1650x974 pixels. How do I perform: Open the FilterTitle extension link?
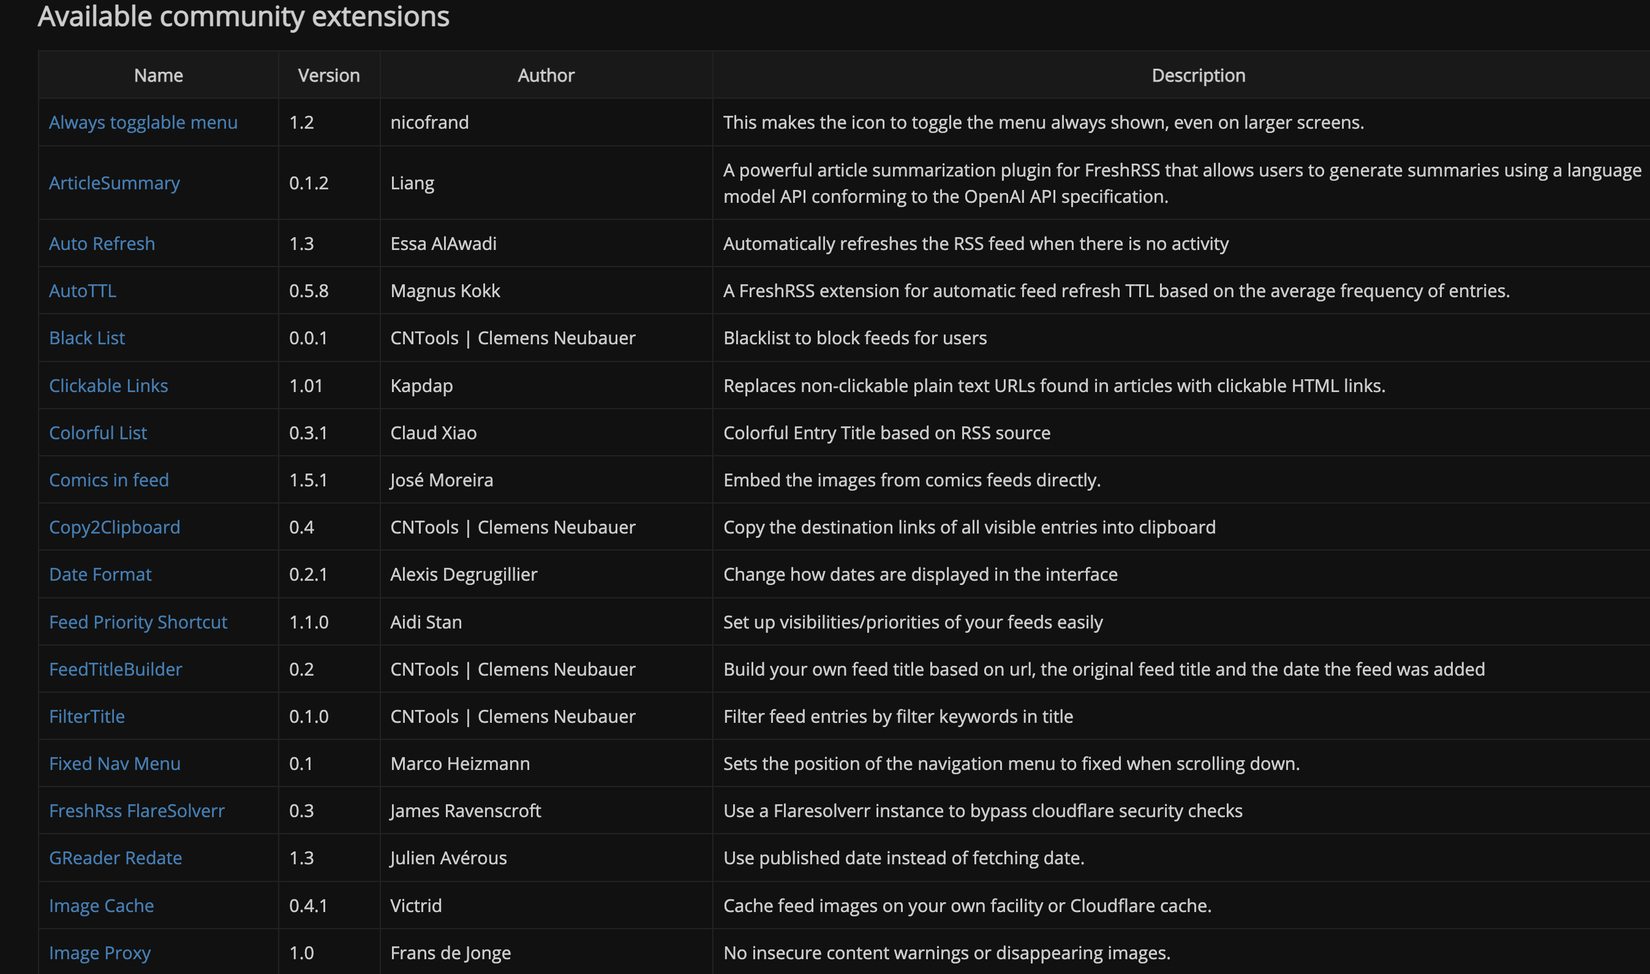pos(87,716)
